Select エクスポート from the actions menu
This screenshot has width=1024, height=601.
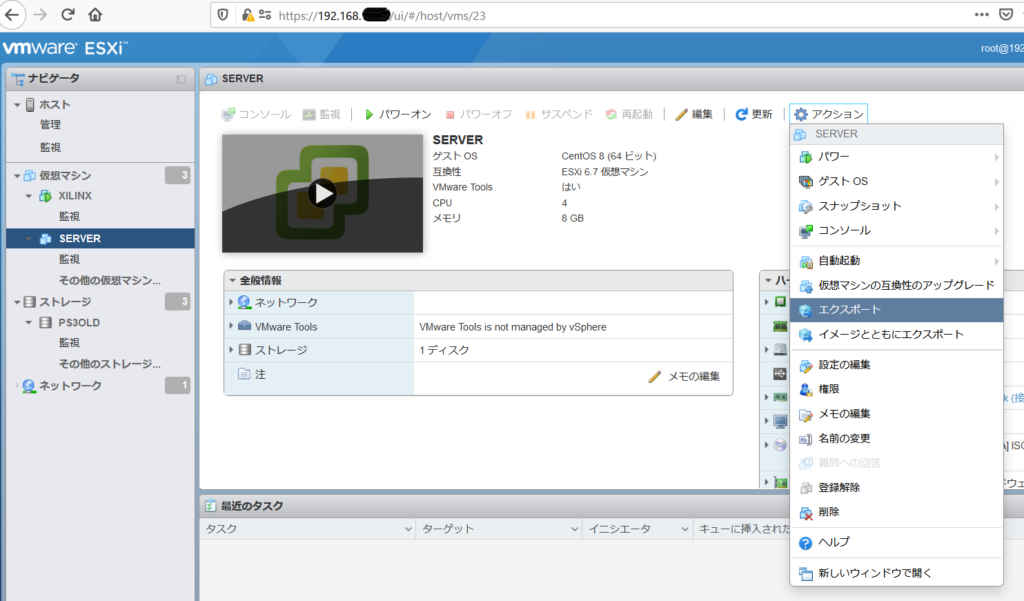pyautogui.click(x=846, y=310)
